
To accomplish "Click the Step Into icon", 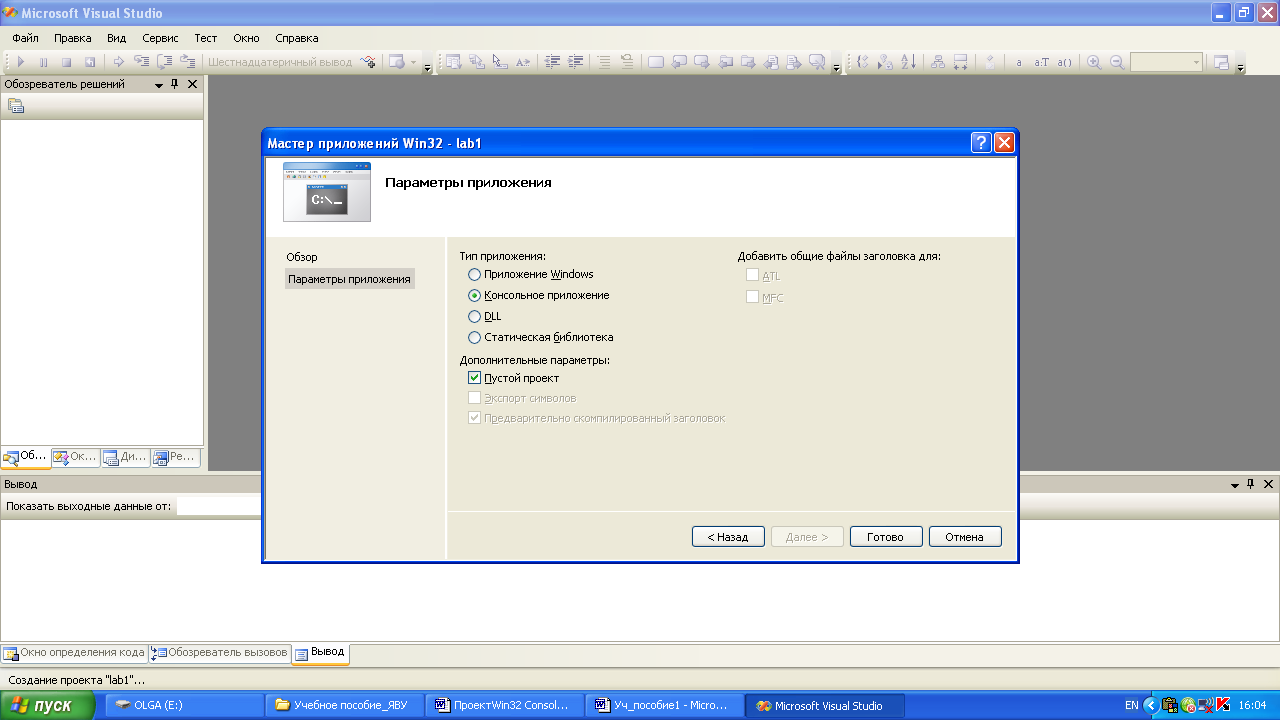I will (x=142, y=61).
